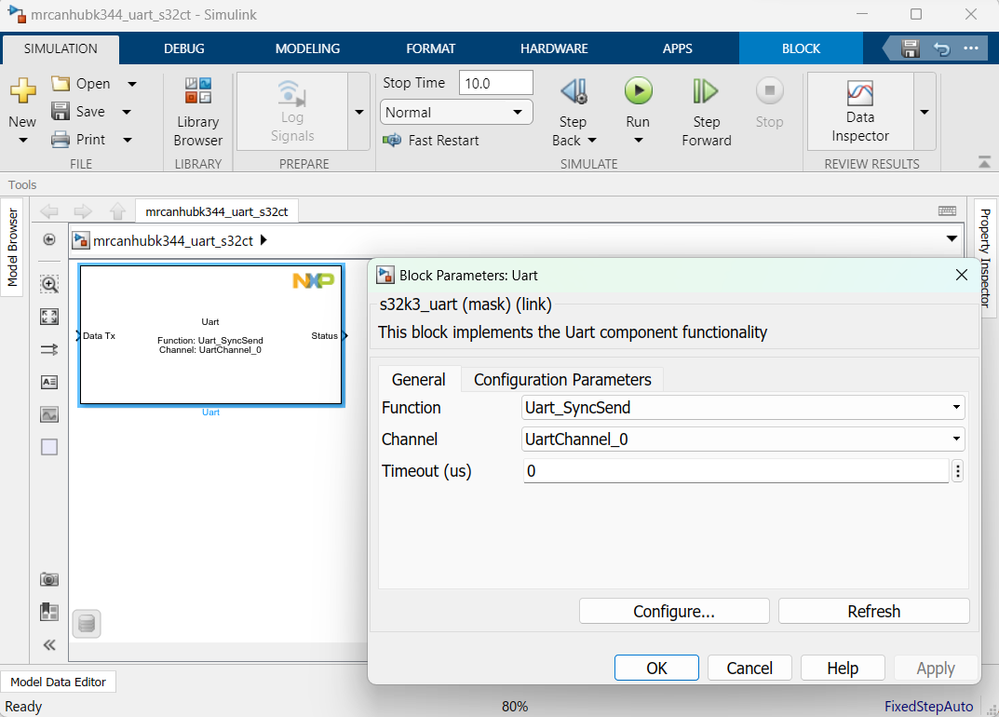Click the Refresh button
The width and height of the screenshot is (999, 717).
(873, 611)
